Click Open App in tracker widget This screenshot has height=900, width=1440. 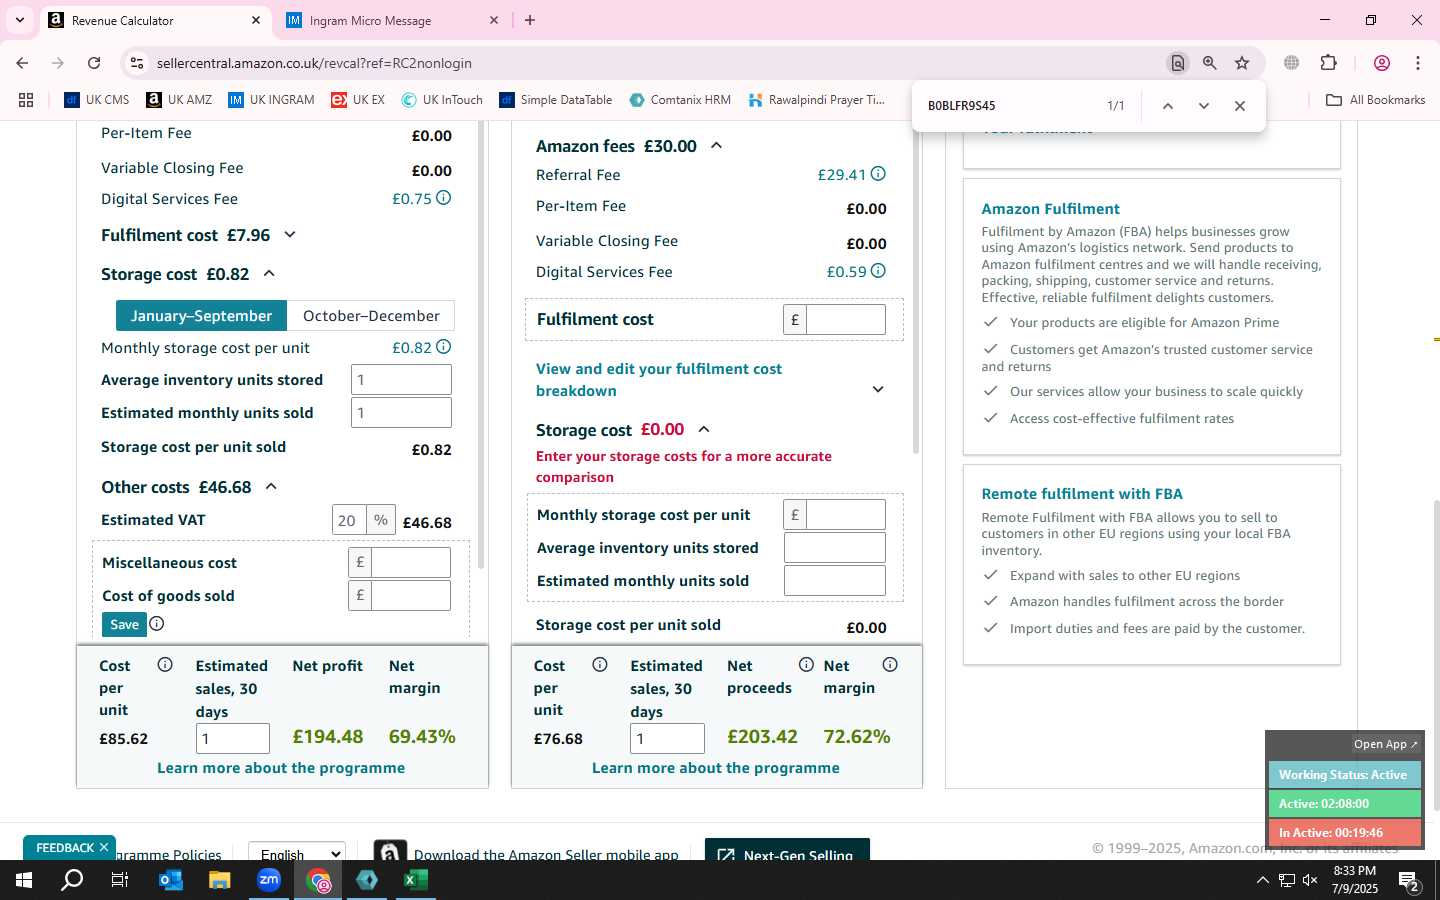(x=1385, y=744)
